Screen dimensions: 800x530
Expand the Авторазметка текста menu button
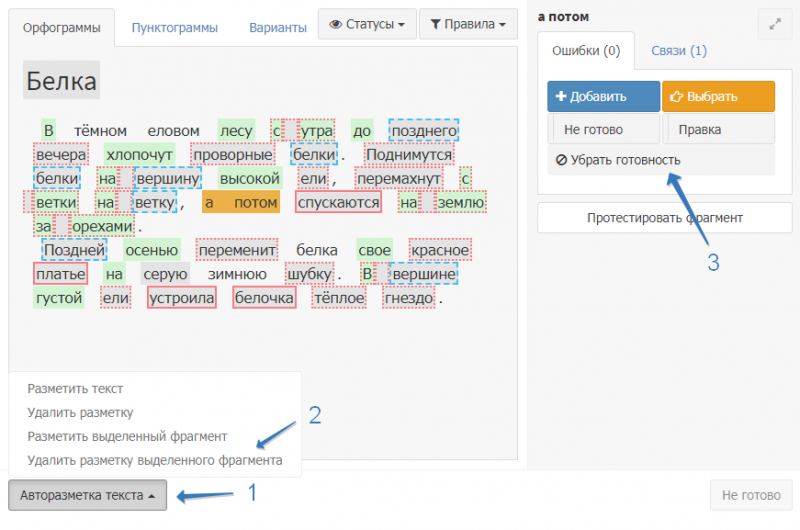pyautogui.click(x=88, y=495)
